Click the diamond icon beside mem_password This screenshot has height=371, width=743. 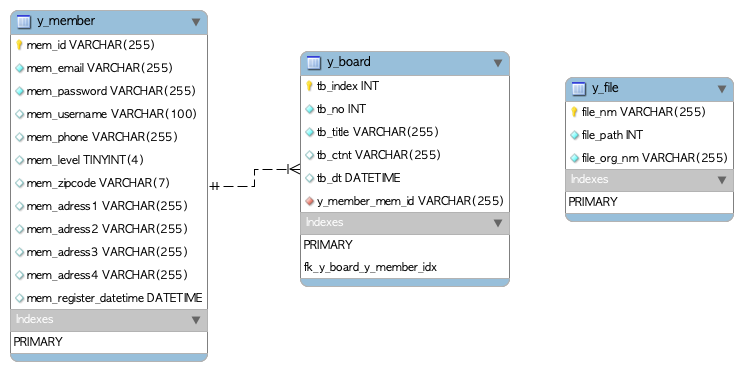[x=19, y=91]
